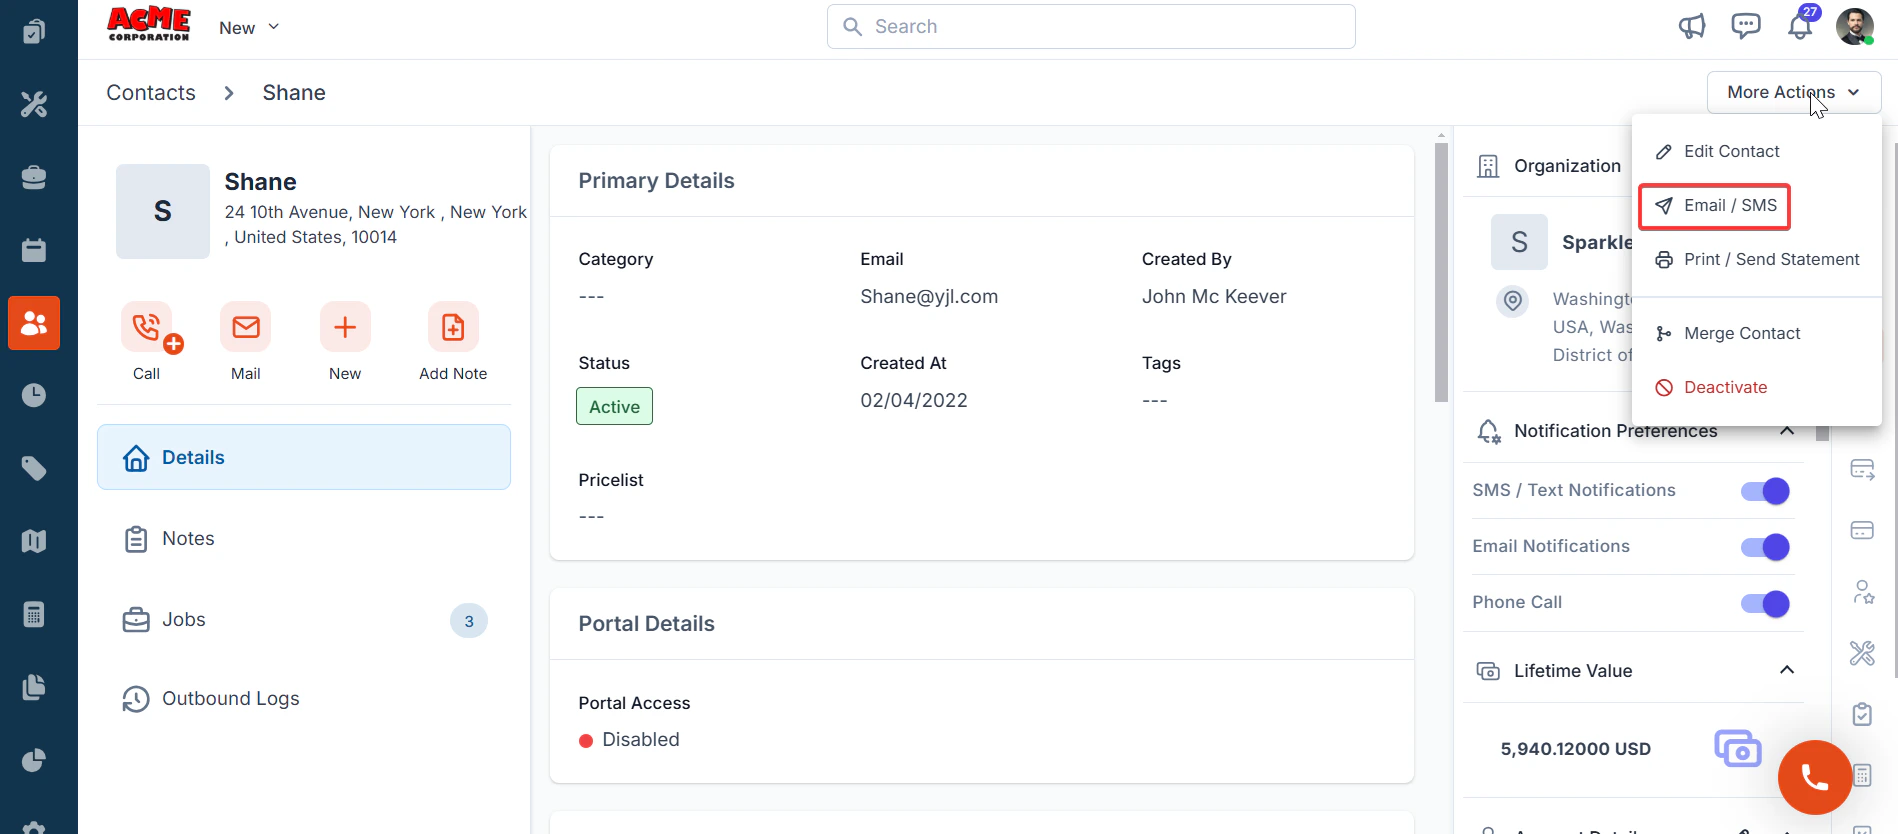1898x834 pixels.
Task: Choose Merge Contact option
Action: (x=1727, y=333)
